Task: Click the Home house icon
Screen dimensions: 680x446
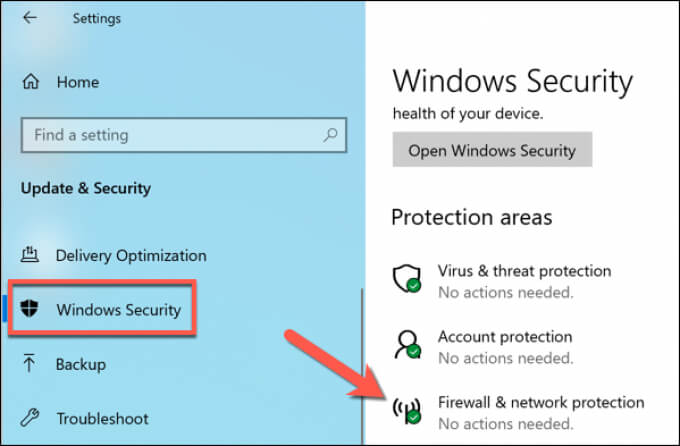Action: [x=31, y=84]
